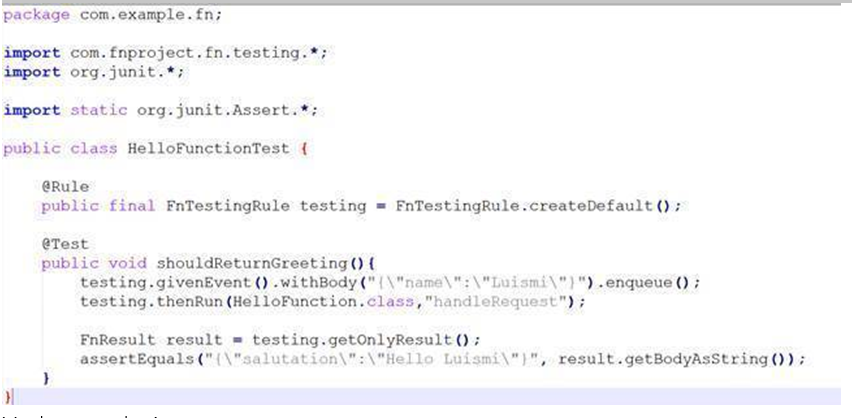This screenshot has height=418, width=852.
Task: Click the @Test annotation
Action: coord(64,243)
